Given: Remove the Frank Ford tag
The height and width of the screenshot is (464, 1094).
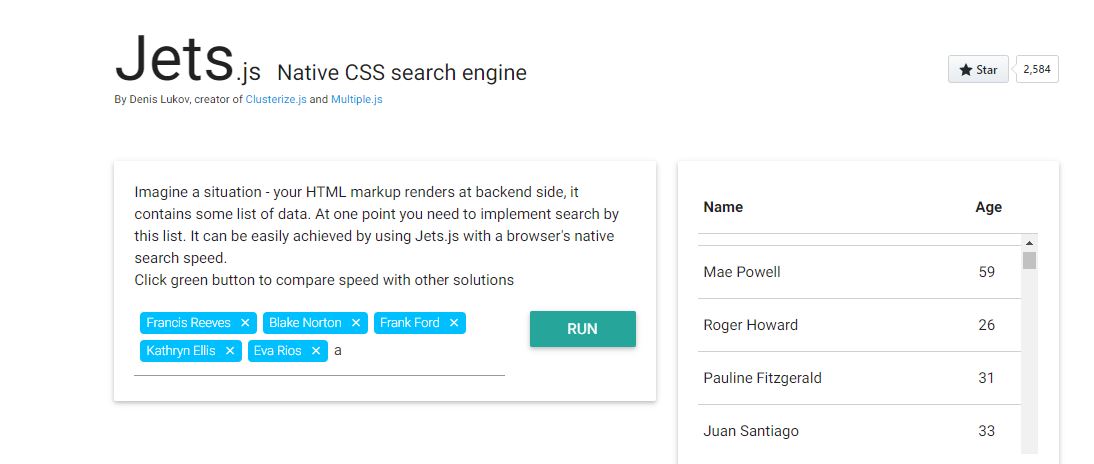Looking at the screenshot, I should point(454,323).
